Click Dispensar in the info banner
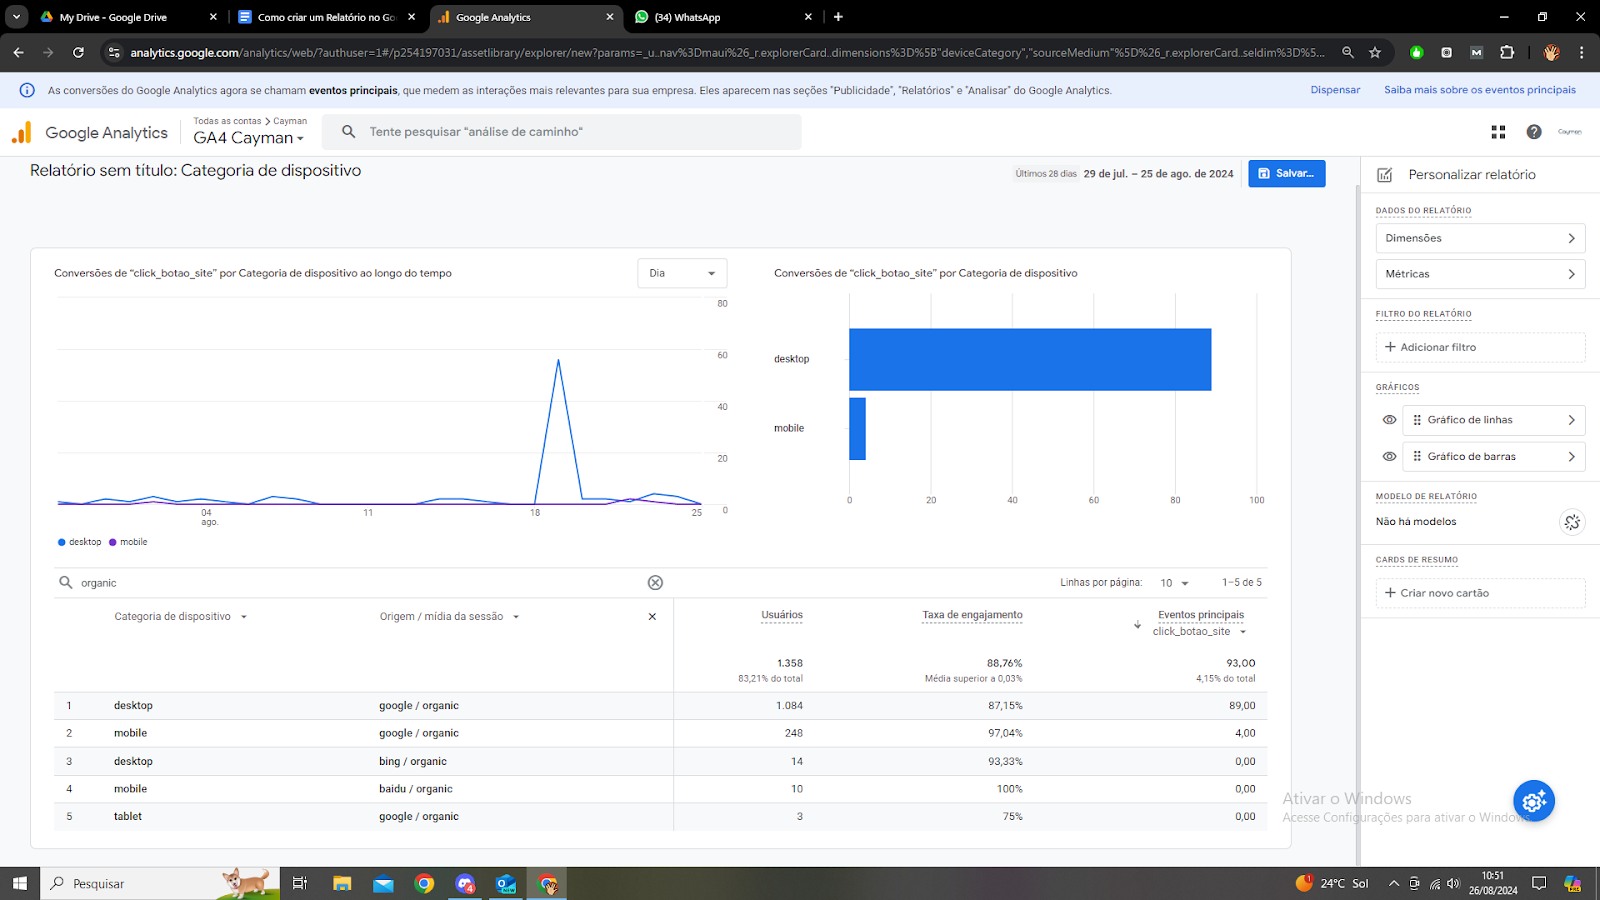This screenshot has height=900, width=1600. pyautogui.click(x=1335, y=90)
